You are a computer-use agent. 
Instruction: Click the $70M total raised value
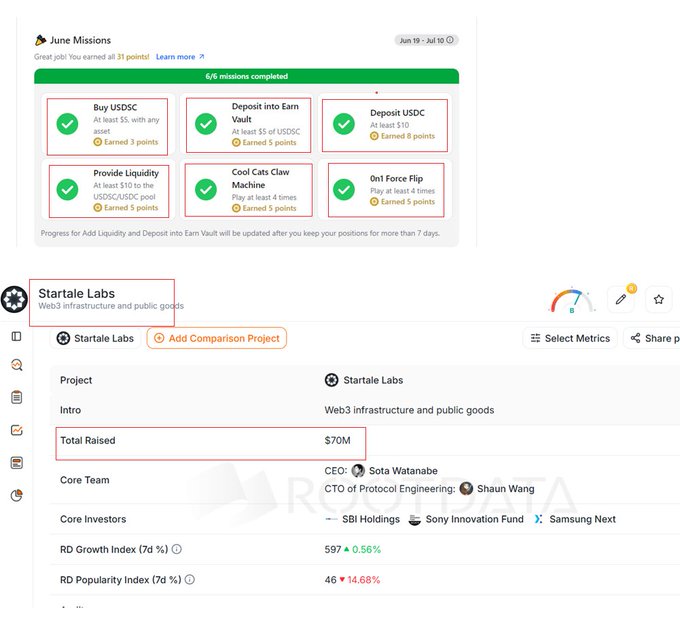[337, 441]
